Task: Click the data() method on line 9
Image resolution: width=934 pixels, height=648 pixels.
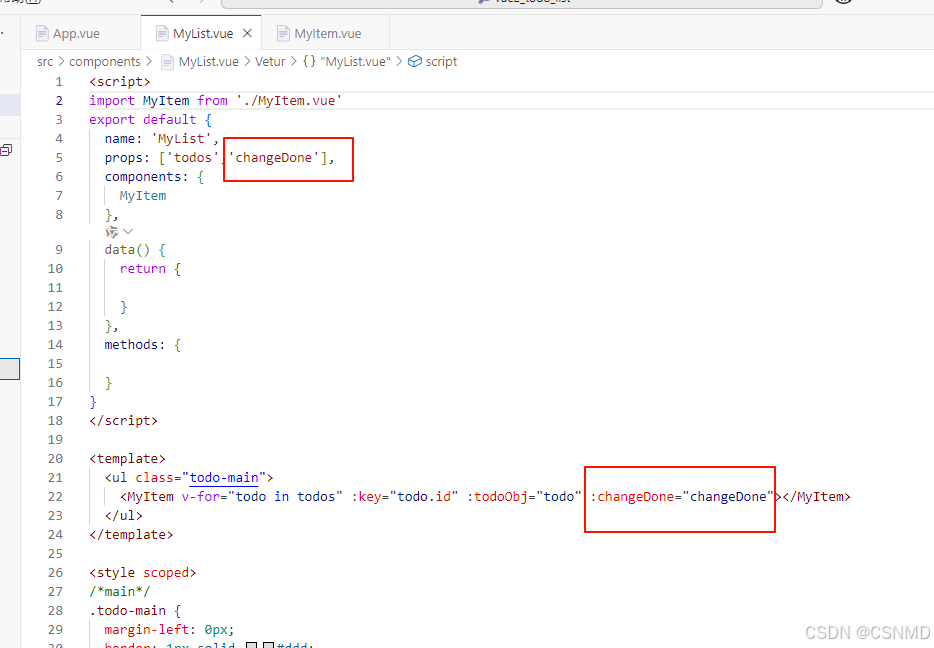Action: pos(127,250)
